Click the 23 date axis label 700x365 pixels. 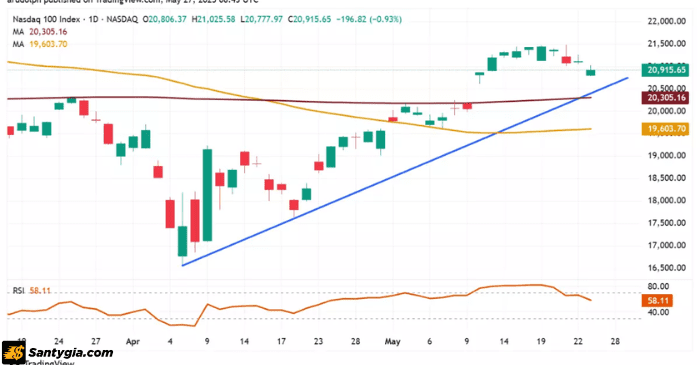point(318,341)
